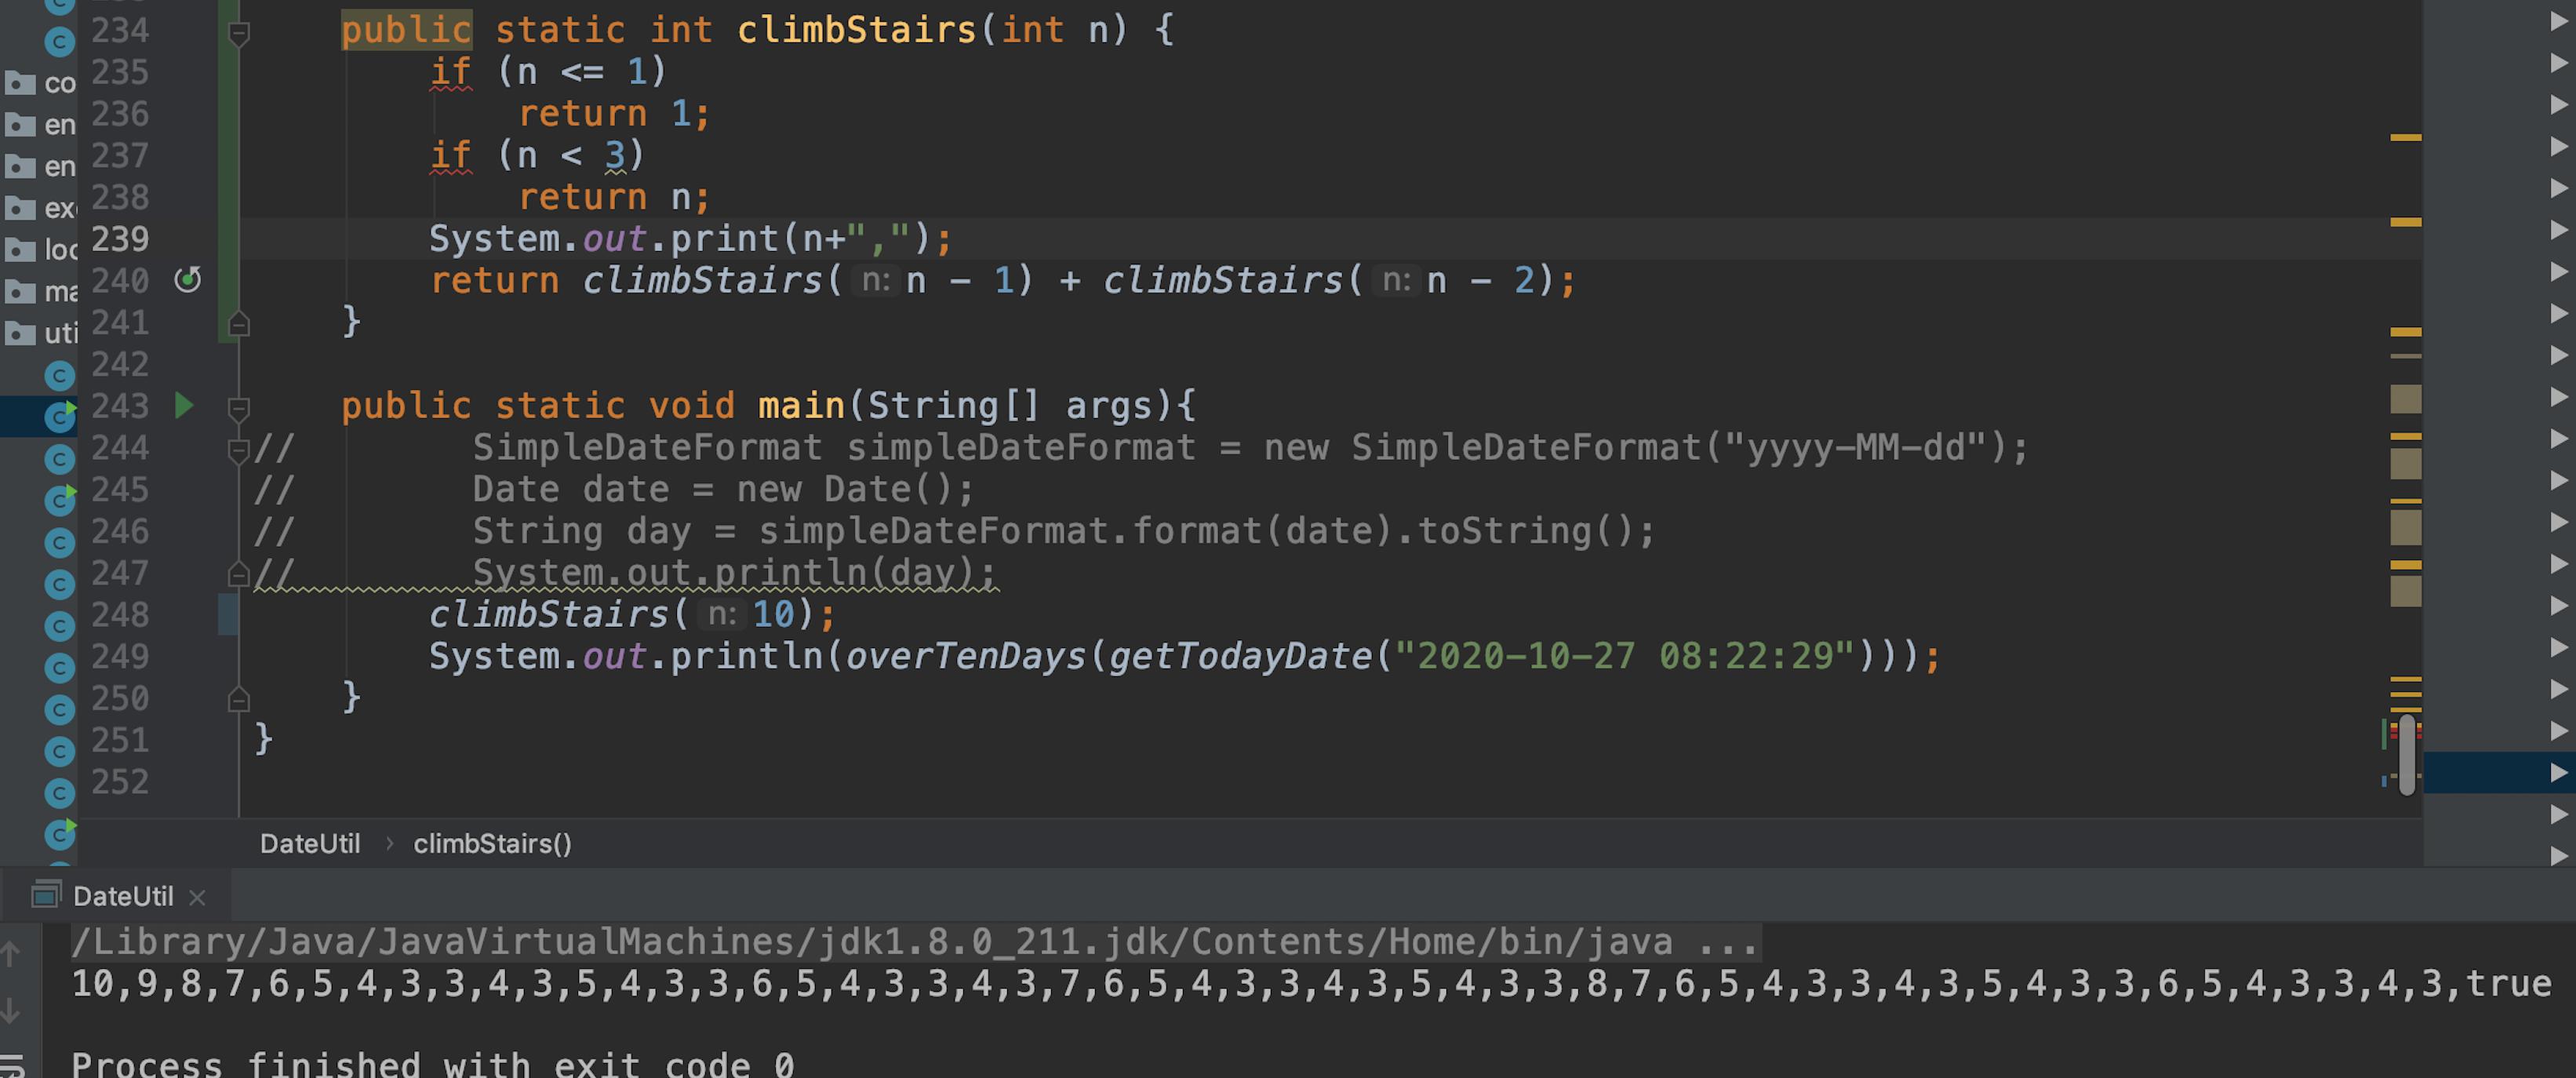Open the 'loc' folder in project tree

[x=40, y=249]
